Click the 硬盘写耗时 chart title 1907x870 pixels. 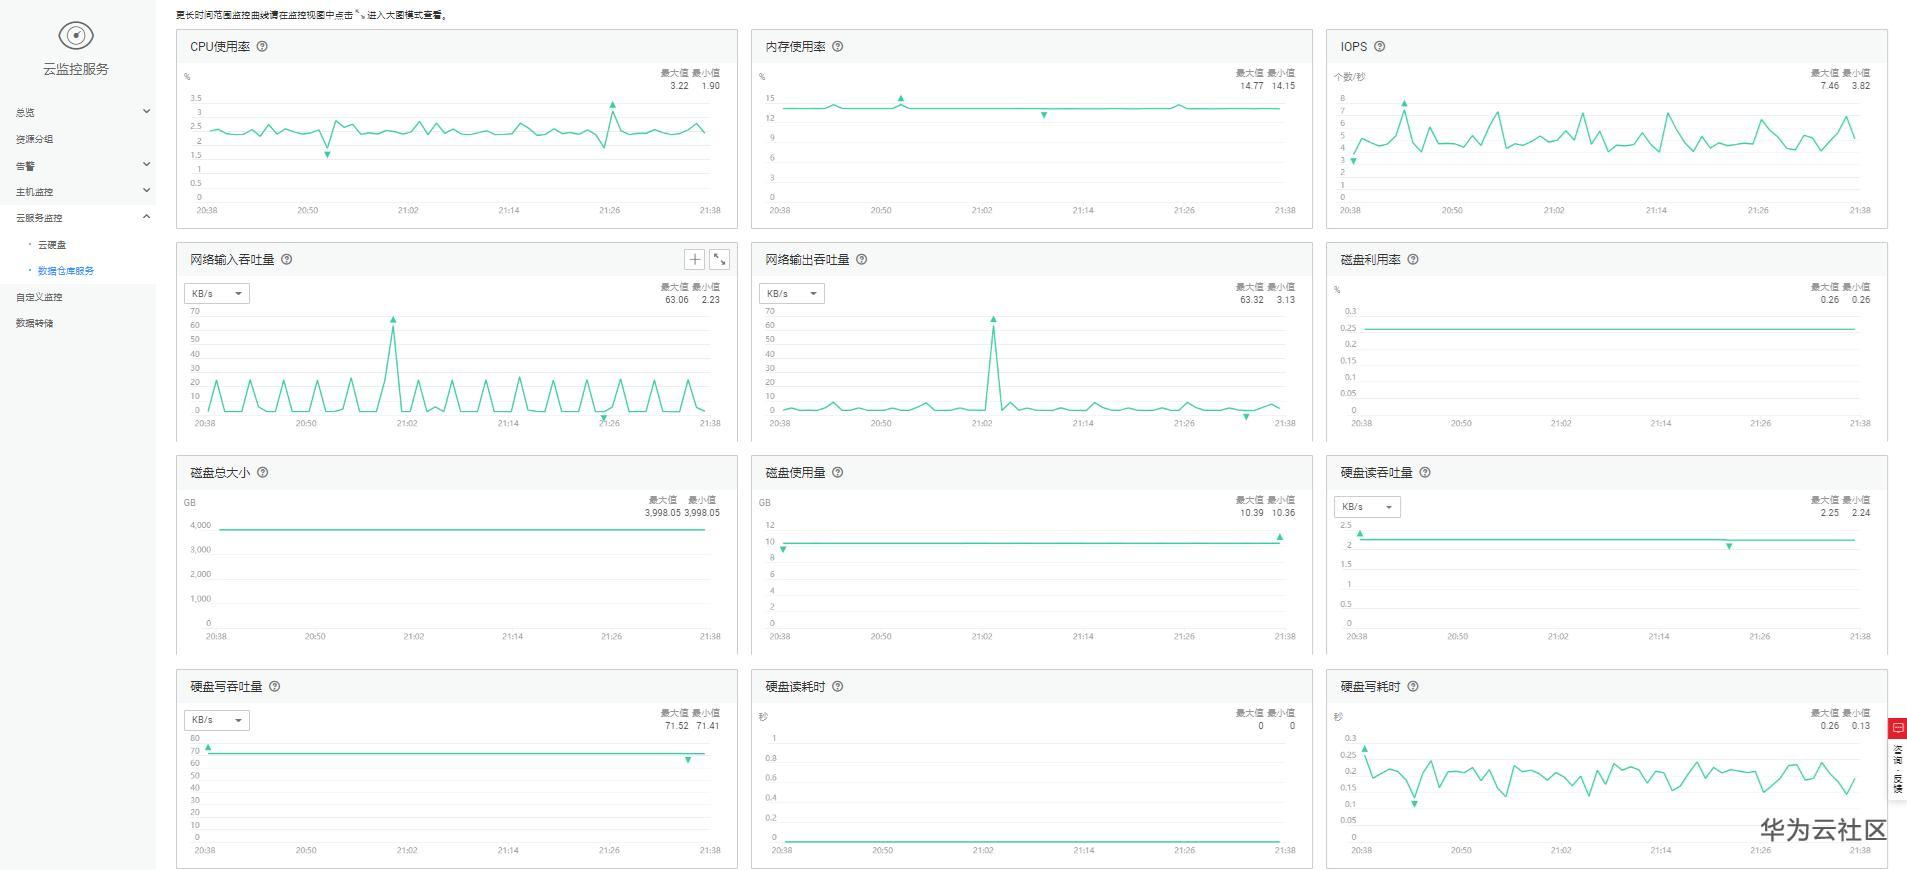coord(1371,687)
